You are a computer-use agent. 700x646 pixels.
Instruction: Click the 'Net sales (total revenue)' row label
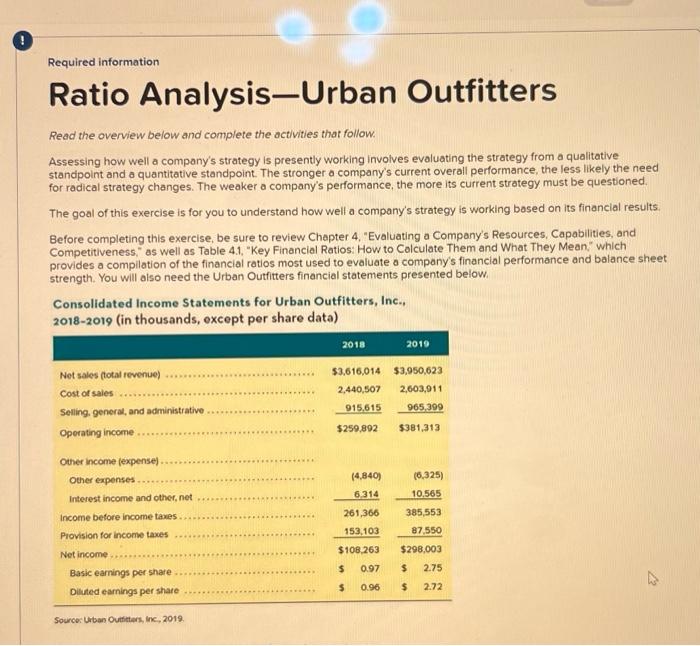[x=110, y=375]
